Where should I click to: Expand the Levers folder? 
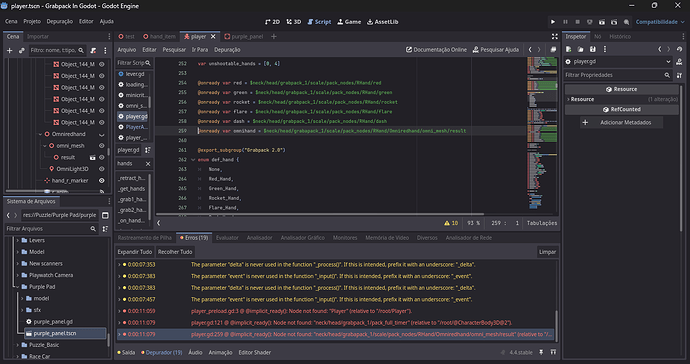[x=18, y=240]
